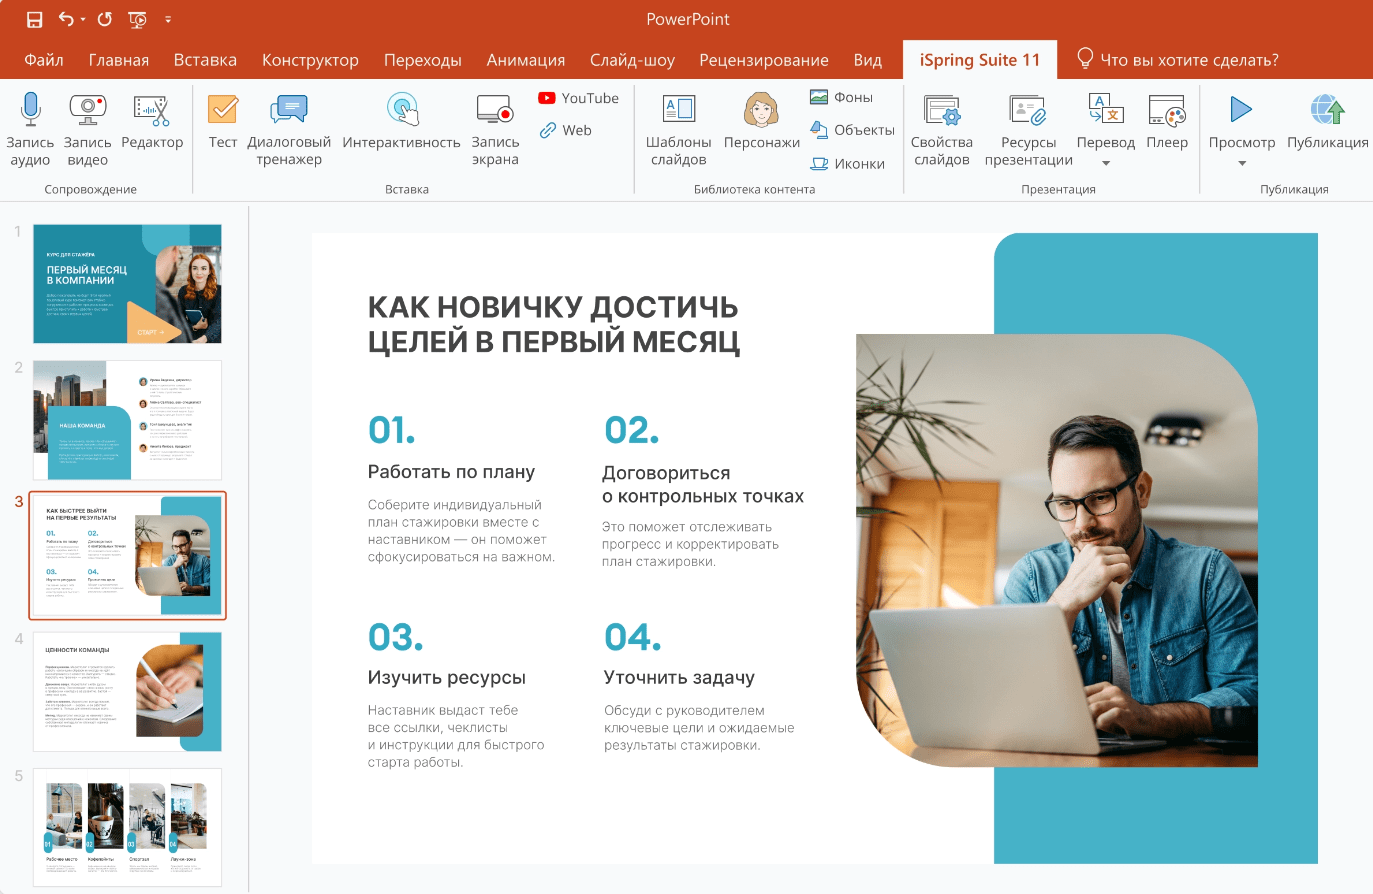Open Персонажи character library
Image resolution: width=1373 pixels, height=894 pixels.
(762, 122)
